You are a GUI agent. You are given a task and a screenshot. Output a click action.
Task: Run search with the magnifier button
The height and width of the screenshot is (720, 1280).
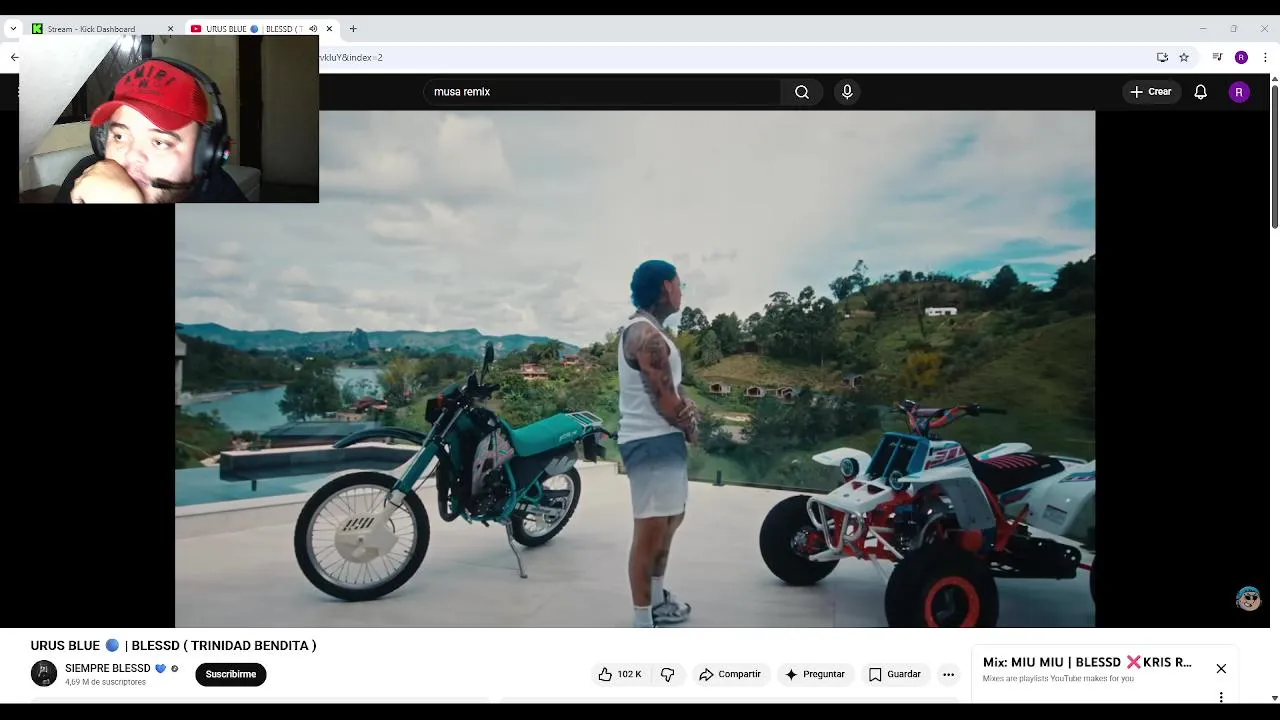[x=802, y=92]
